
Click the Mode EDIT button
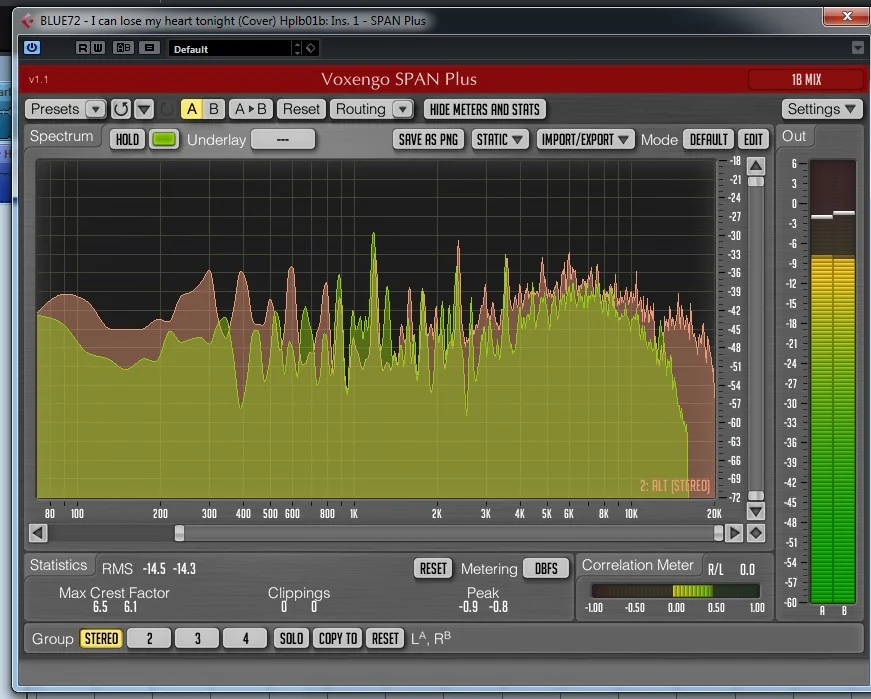753,139
